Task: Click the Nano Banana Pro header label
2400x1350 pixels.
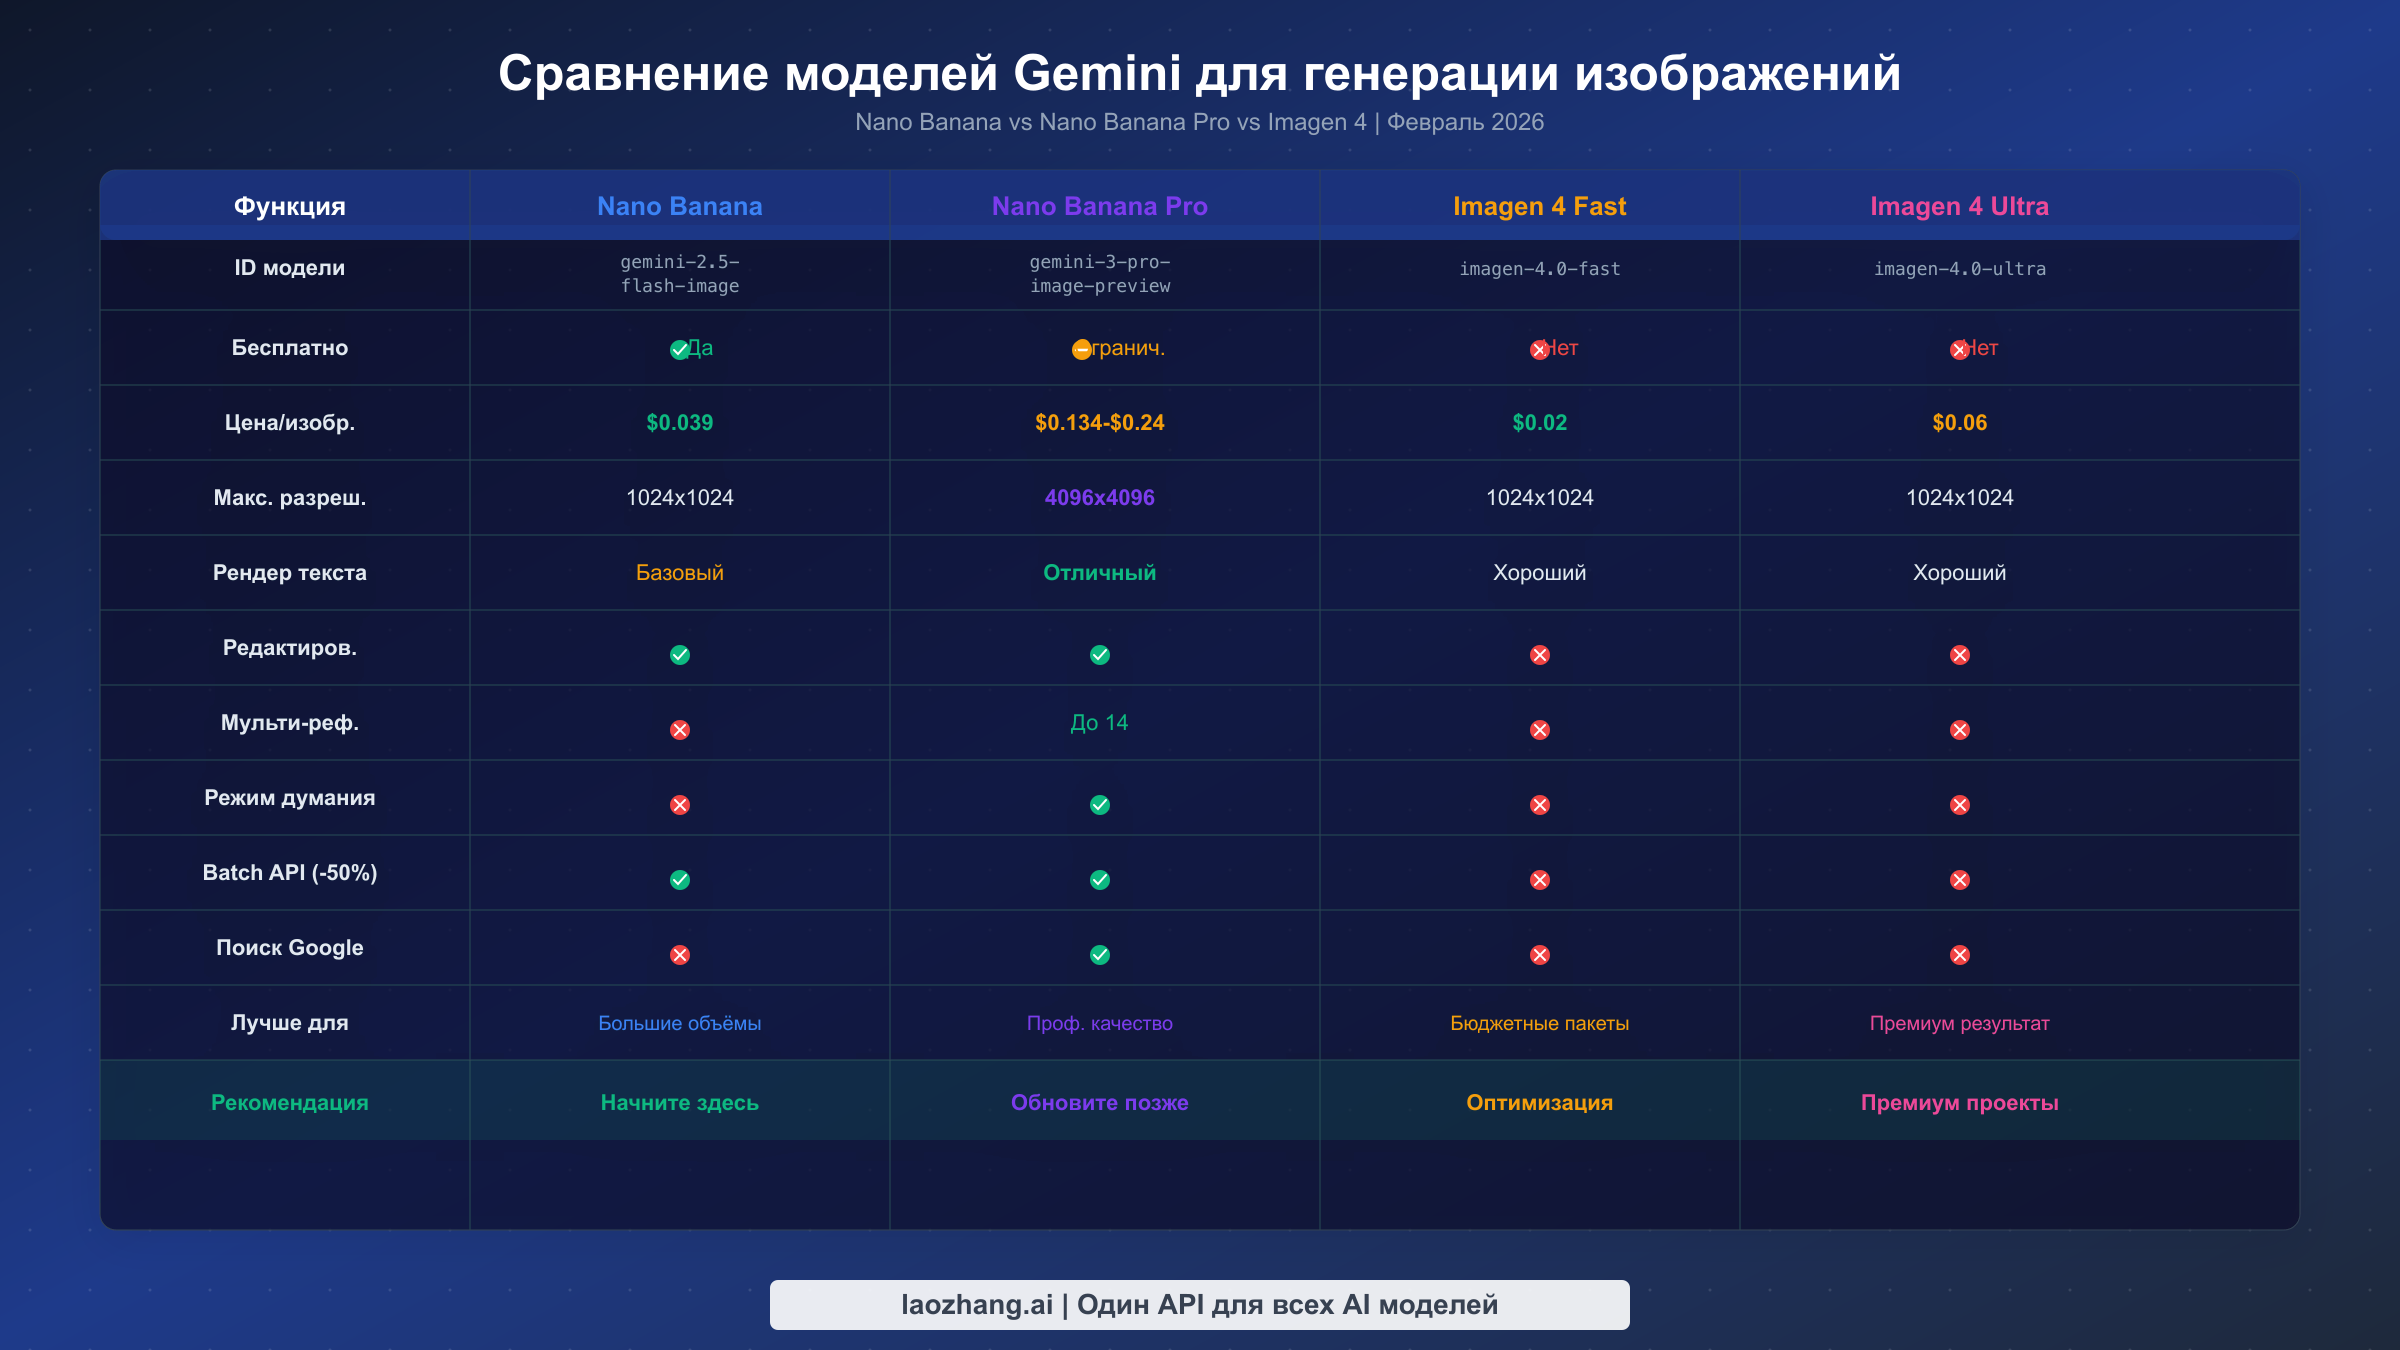Action: [x=1100, y=206]
